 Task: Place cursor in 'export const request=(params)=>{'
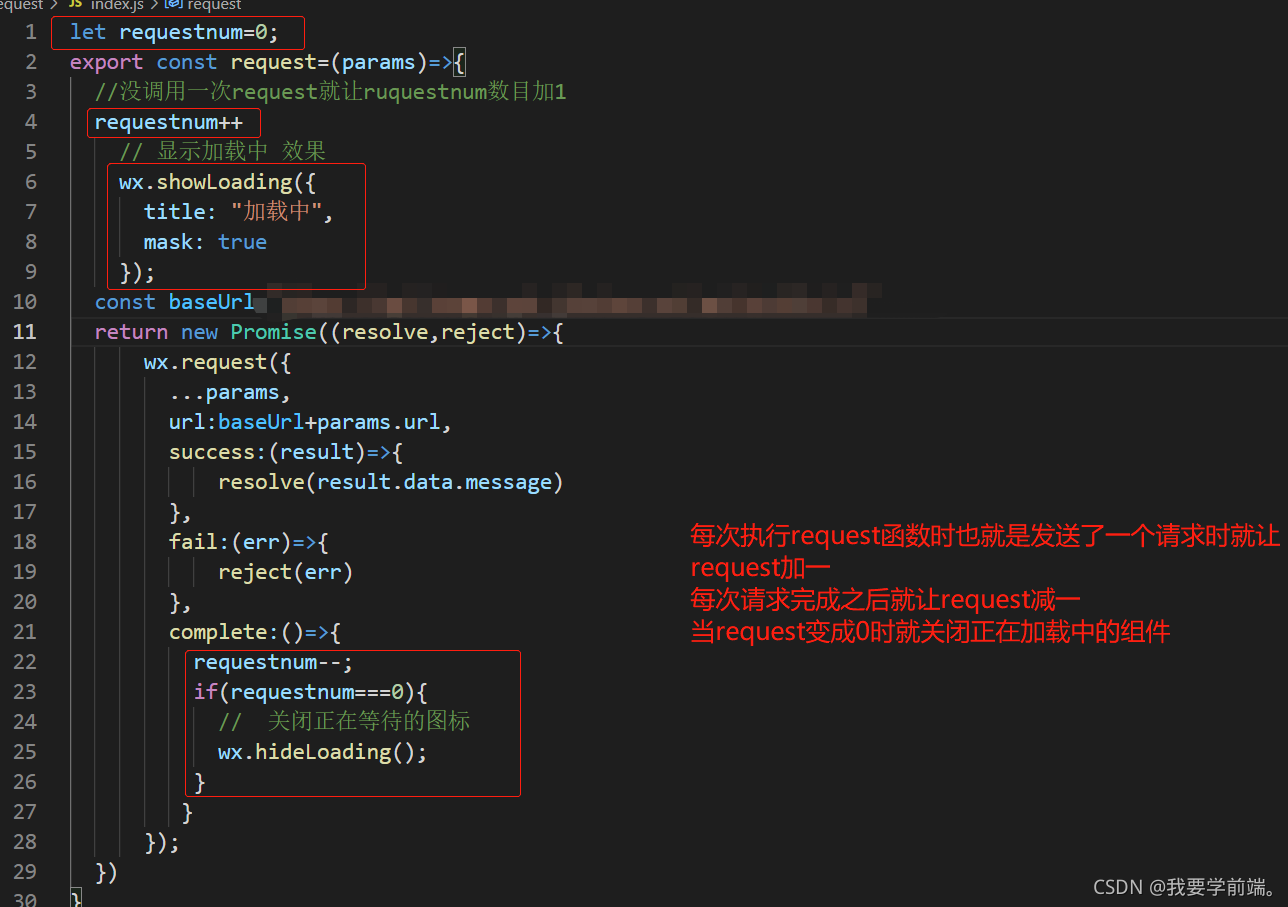tap(267, 62)
